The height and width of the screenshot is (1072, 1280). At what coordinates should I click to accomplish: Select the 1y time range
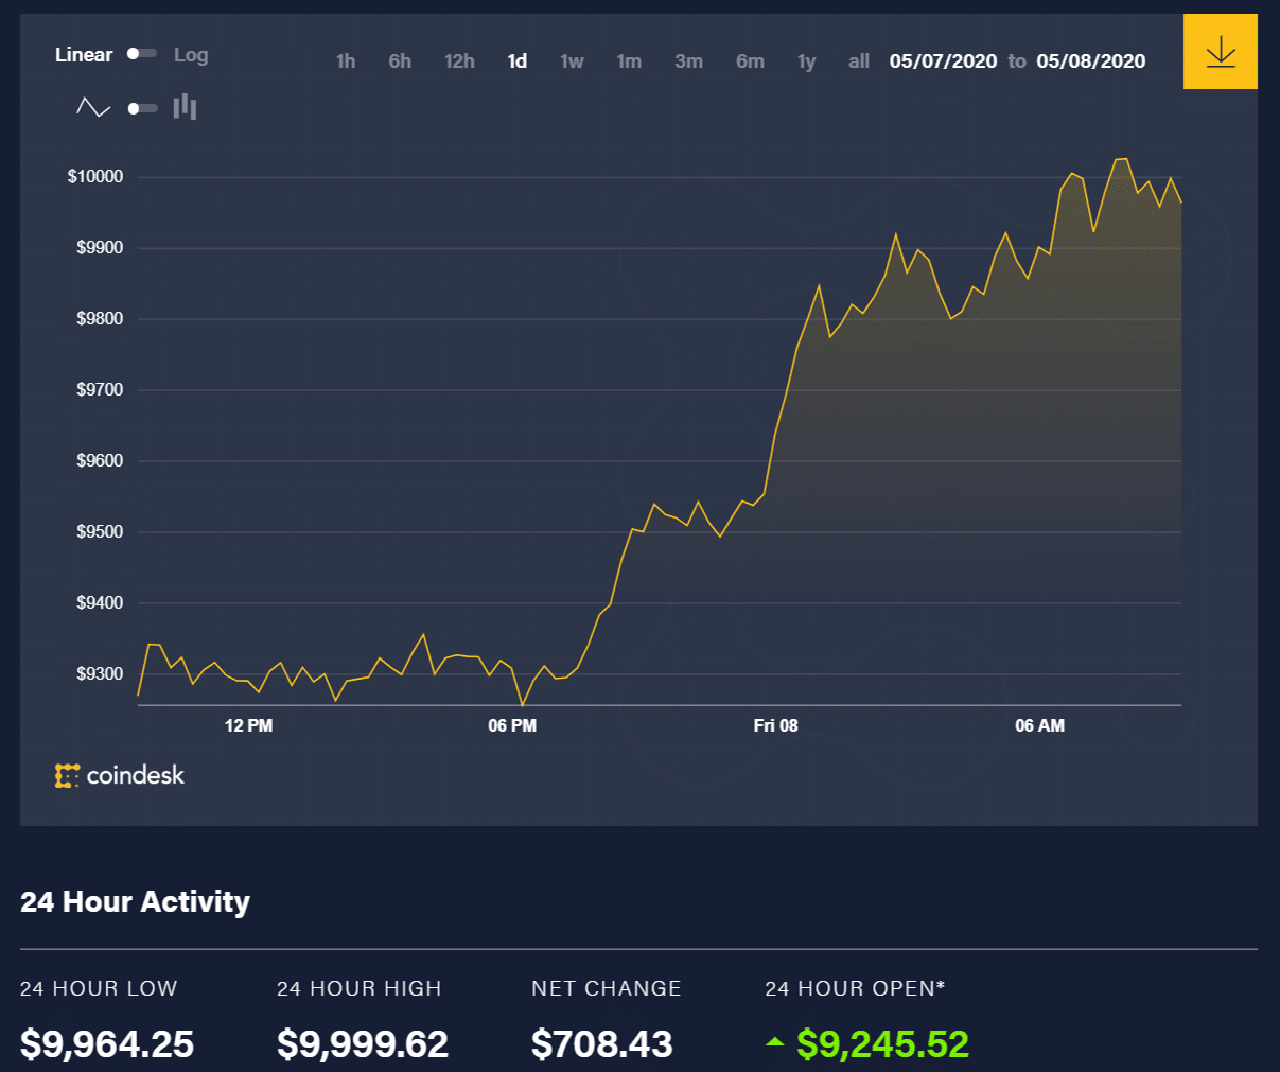click(807, 61)
